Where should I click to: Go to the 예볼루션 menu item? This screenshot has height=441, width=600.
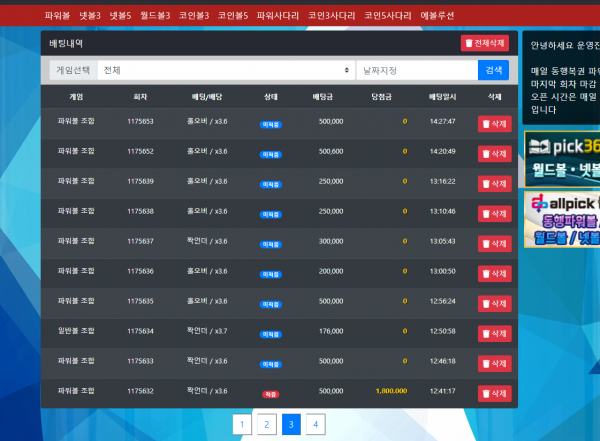coord(437,16)
